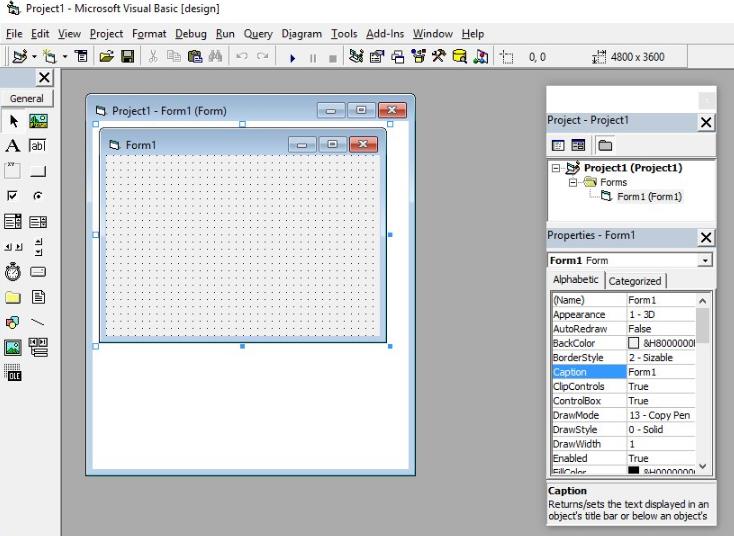Open the Format menu
Viewport: 734px width, 536px height.
149,34
